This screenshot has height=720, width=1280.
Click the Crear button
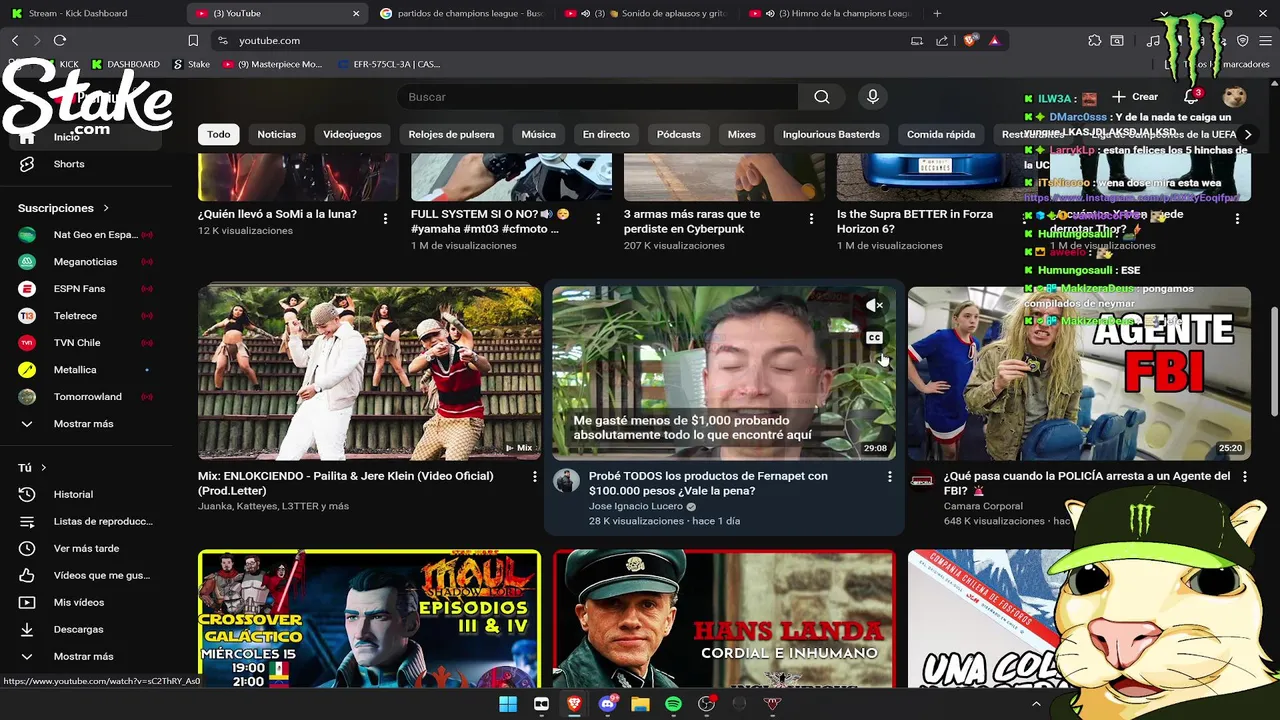1135,97
